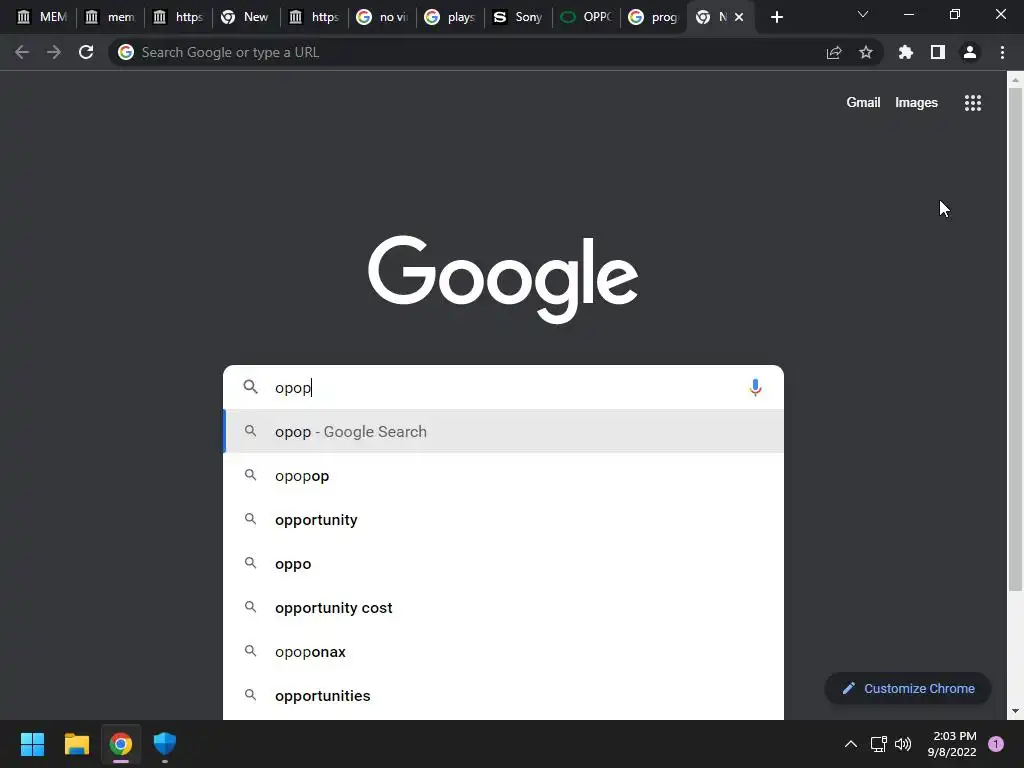Switch to the Sony tab
Image resolution: width=1024 pixels, height=768 pixels.
(x=519, y=17)
